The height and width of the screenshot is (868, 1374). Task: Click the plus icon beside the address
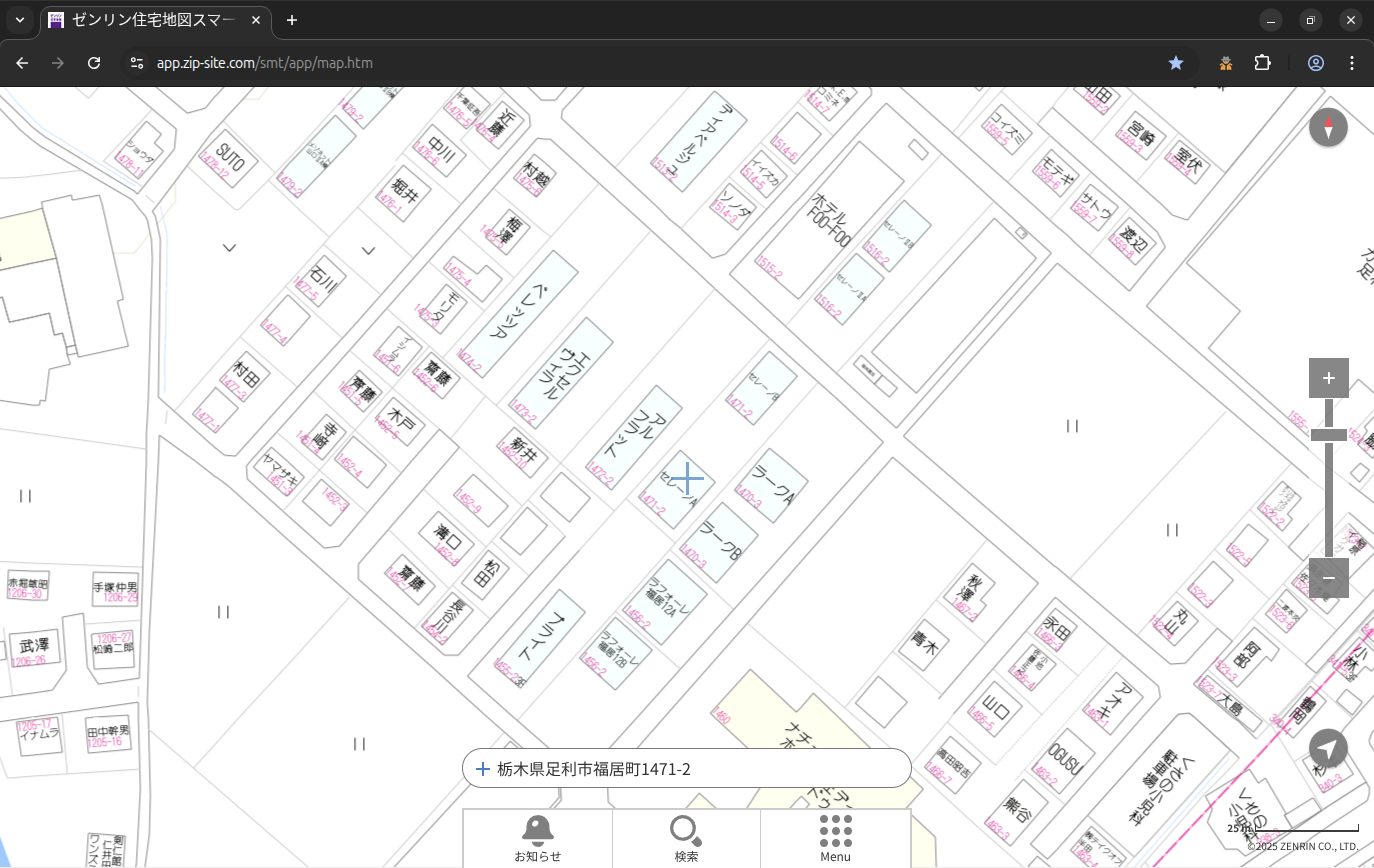point(483,769)
